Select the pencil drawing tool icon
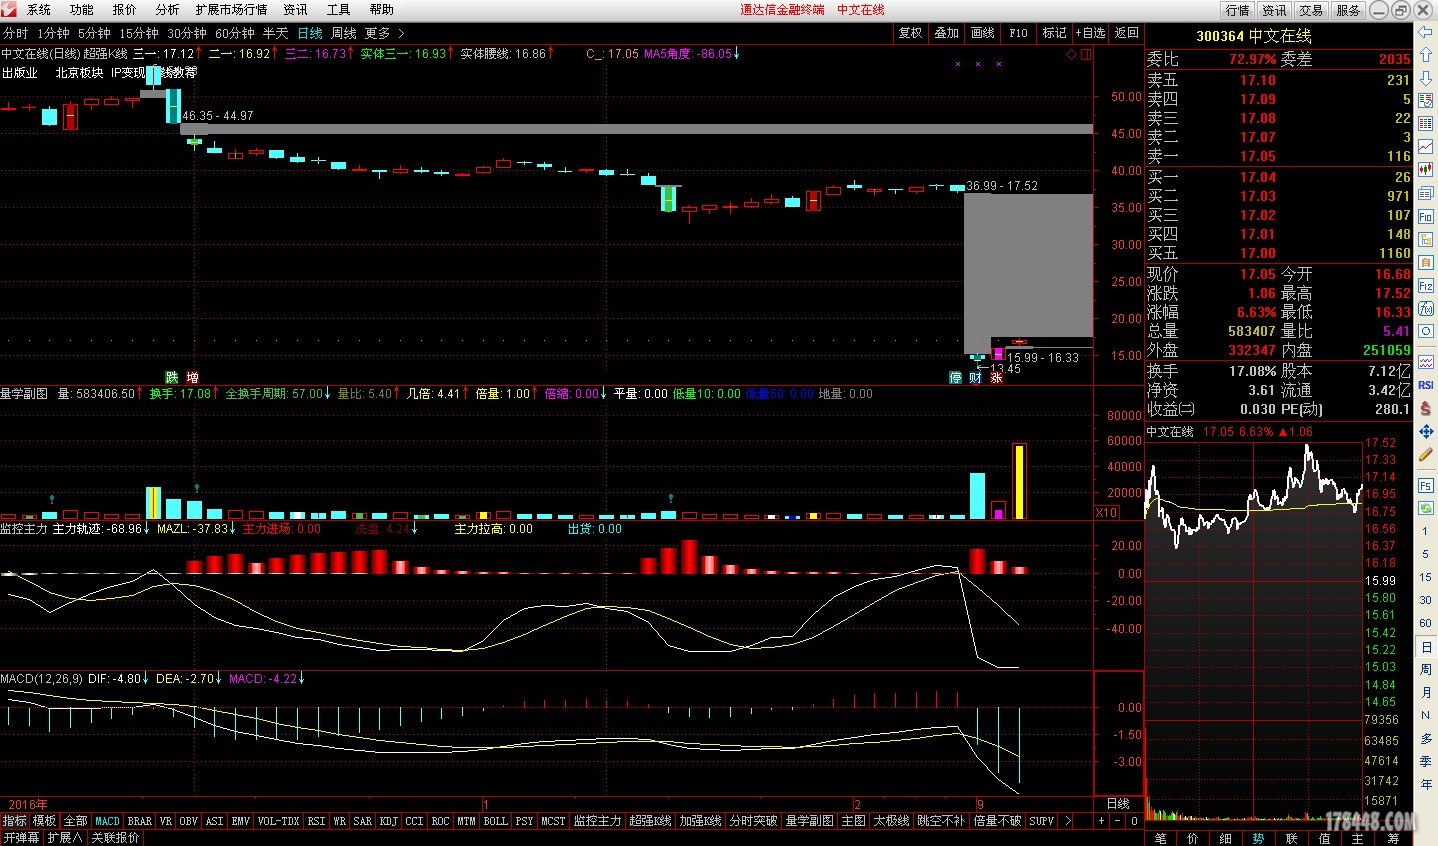Viewport: 1438px width, 846px height. point(1426,455)
